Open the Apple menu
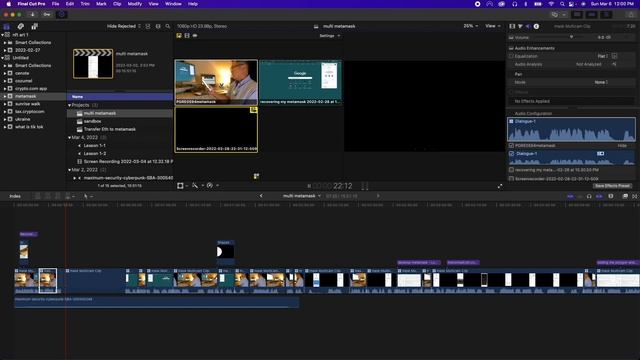The height and width of the screenshot is (360, 640). pos(9,4)
